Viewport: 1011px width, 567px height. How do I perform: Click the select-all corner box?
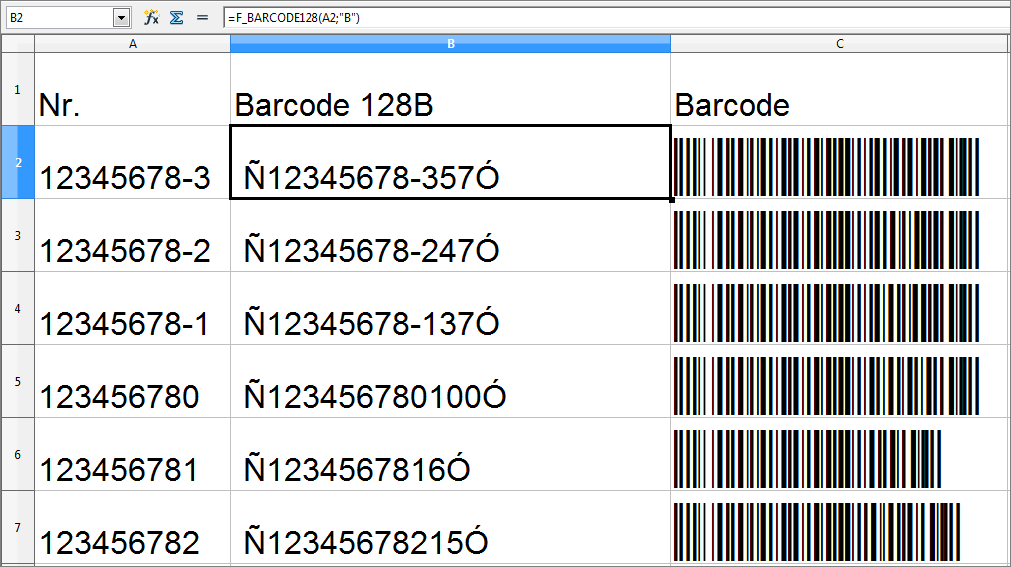click(17, 44)
